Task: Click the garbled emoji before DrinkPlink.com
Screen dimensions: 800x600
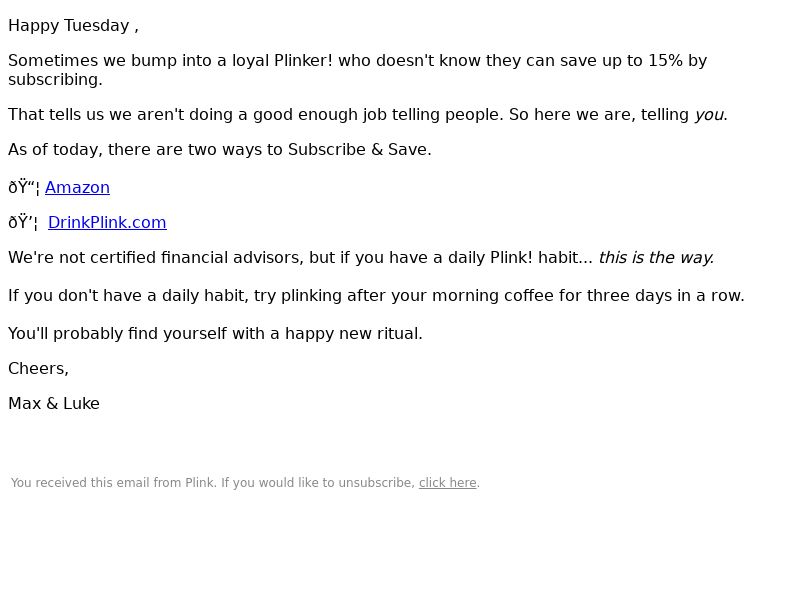Action: point(23,222)
